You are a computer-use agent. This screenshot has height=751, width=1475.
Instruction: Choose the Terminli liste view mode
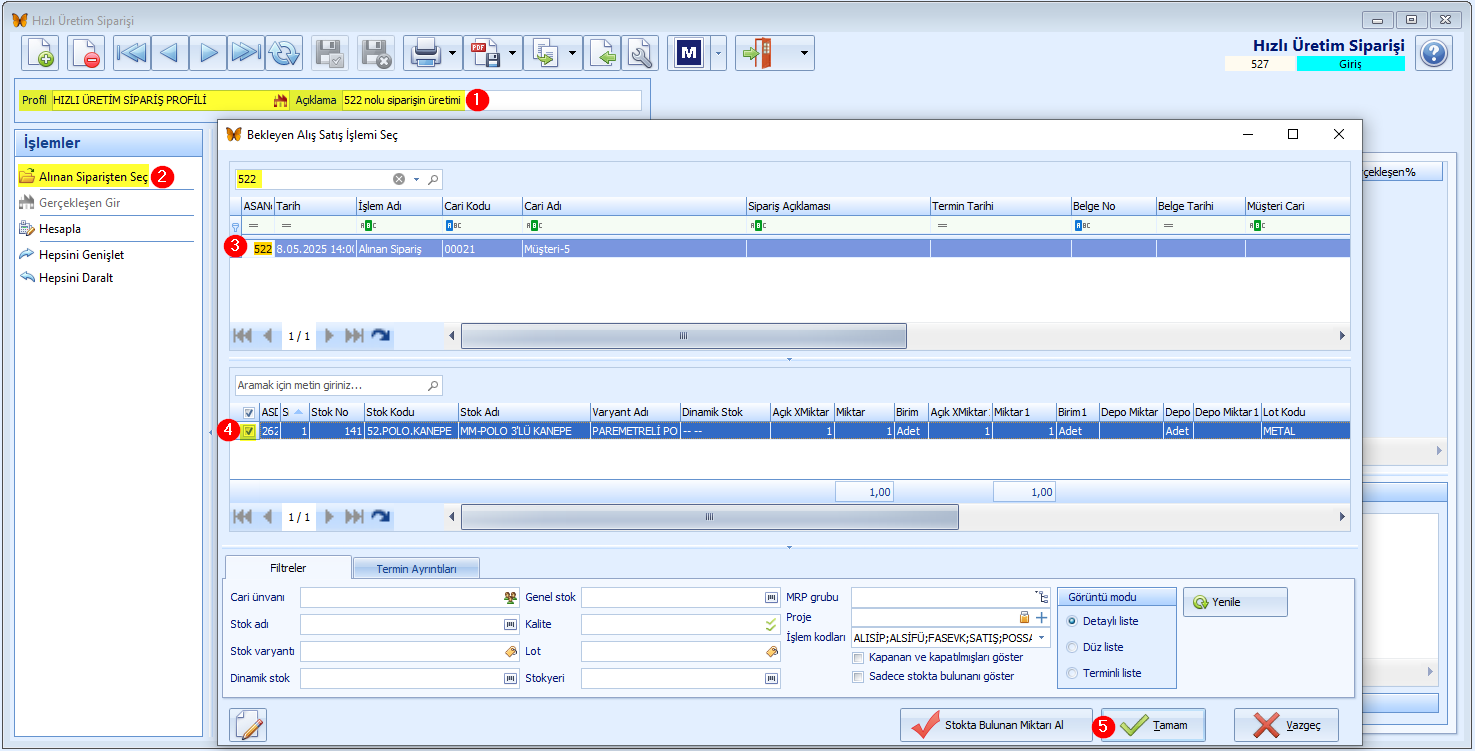(1072, 673)
